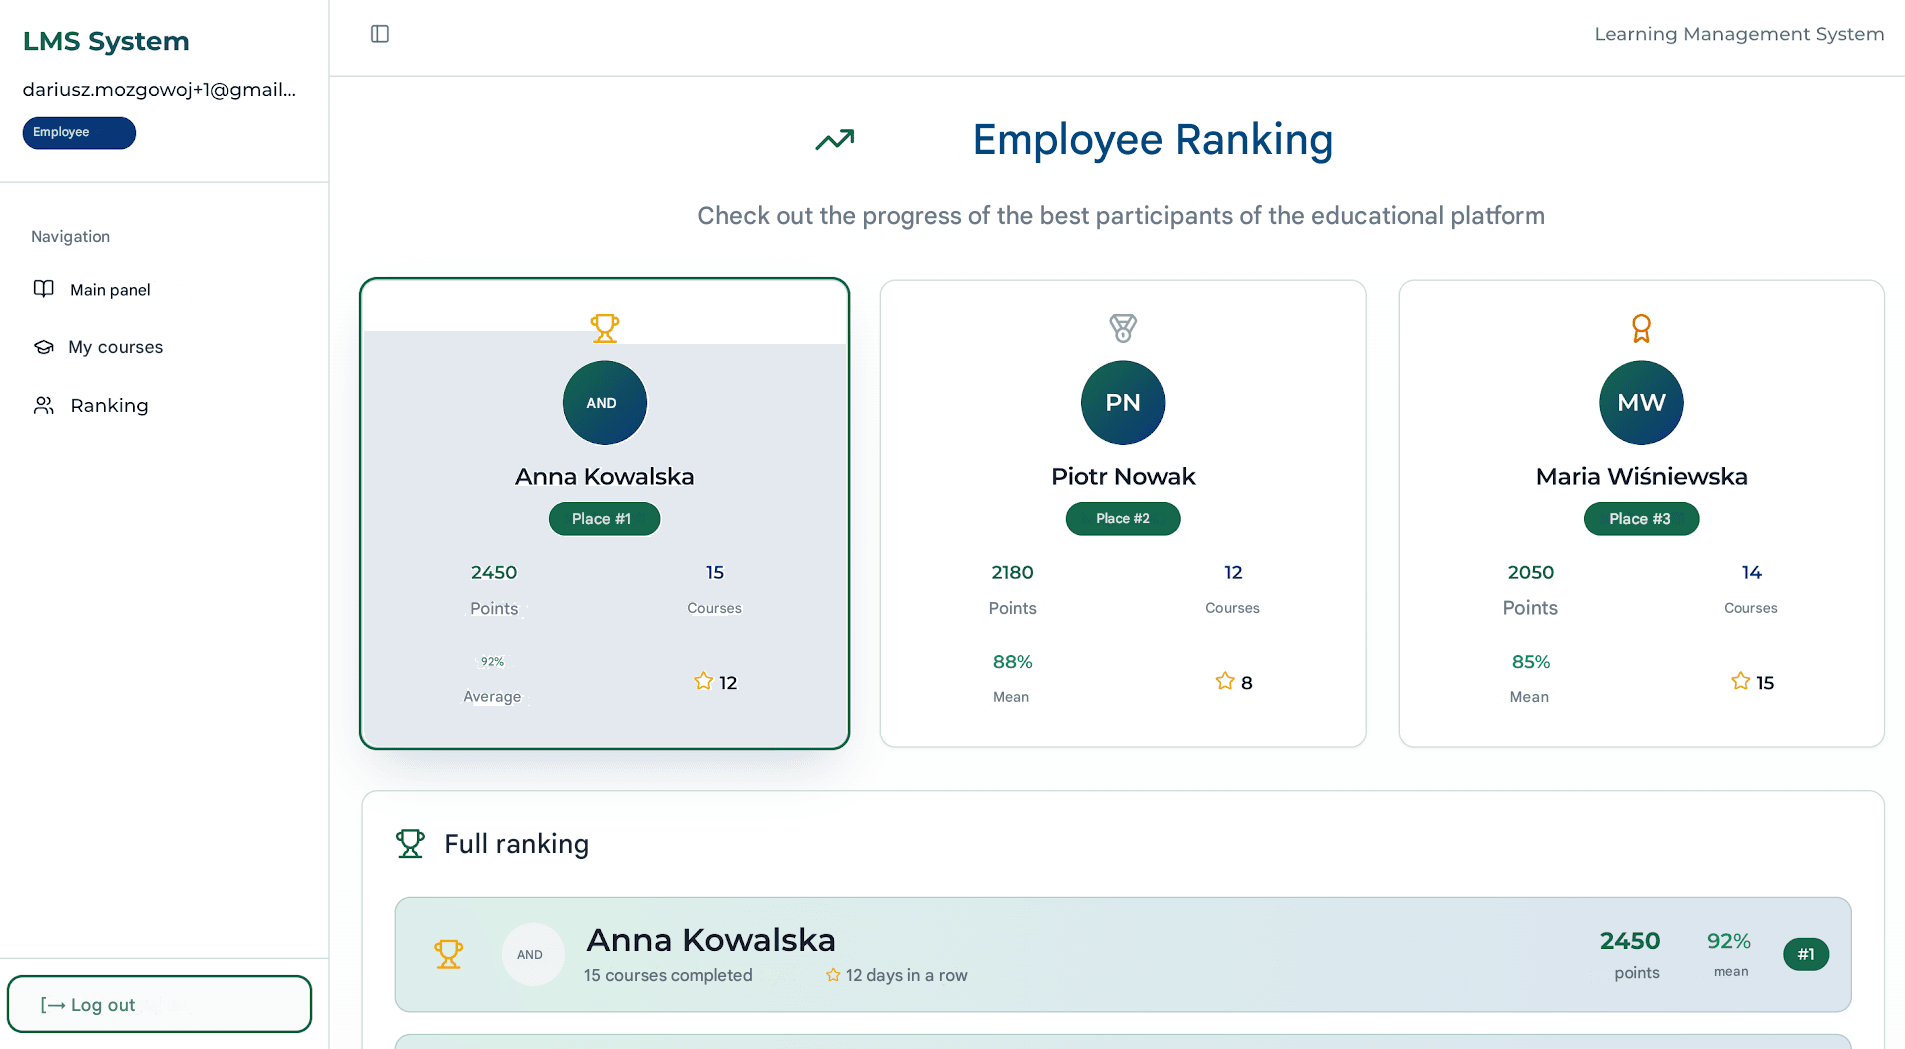
Task: Click the small AND avatar in the full ranking row
Action: click(x=533, y=954)
